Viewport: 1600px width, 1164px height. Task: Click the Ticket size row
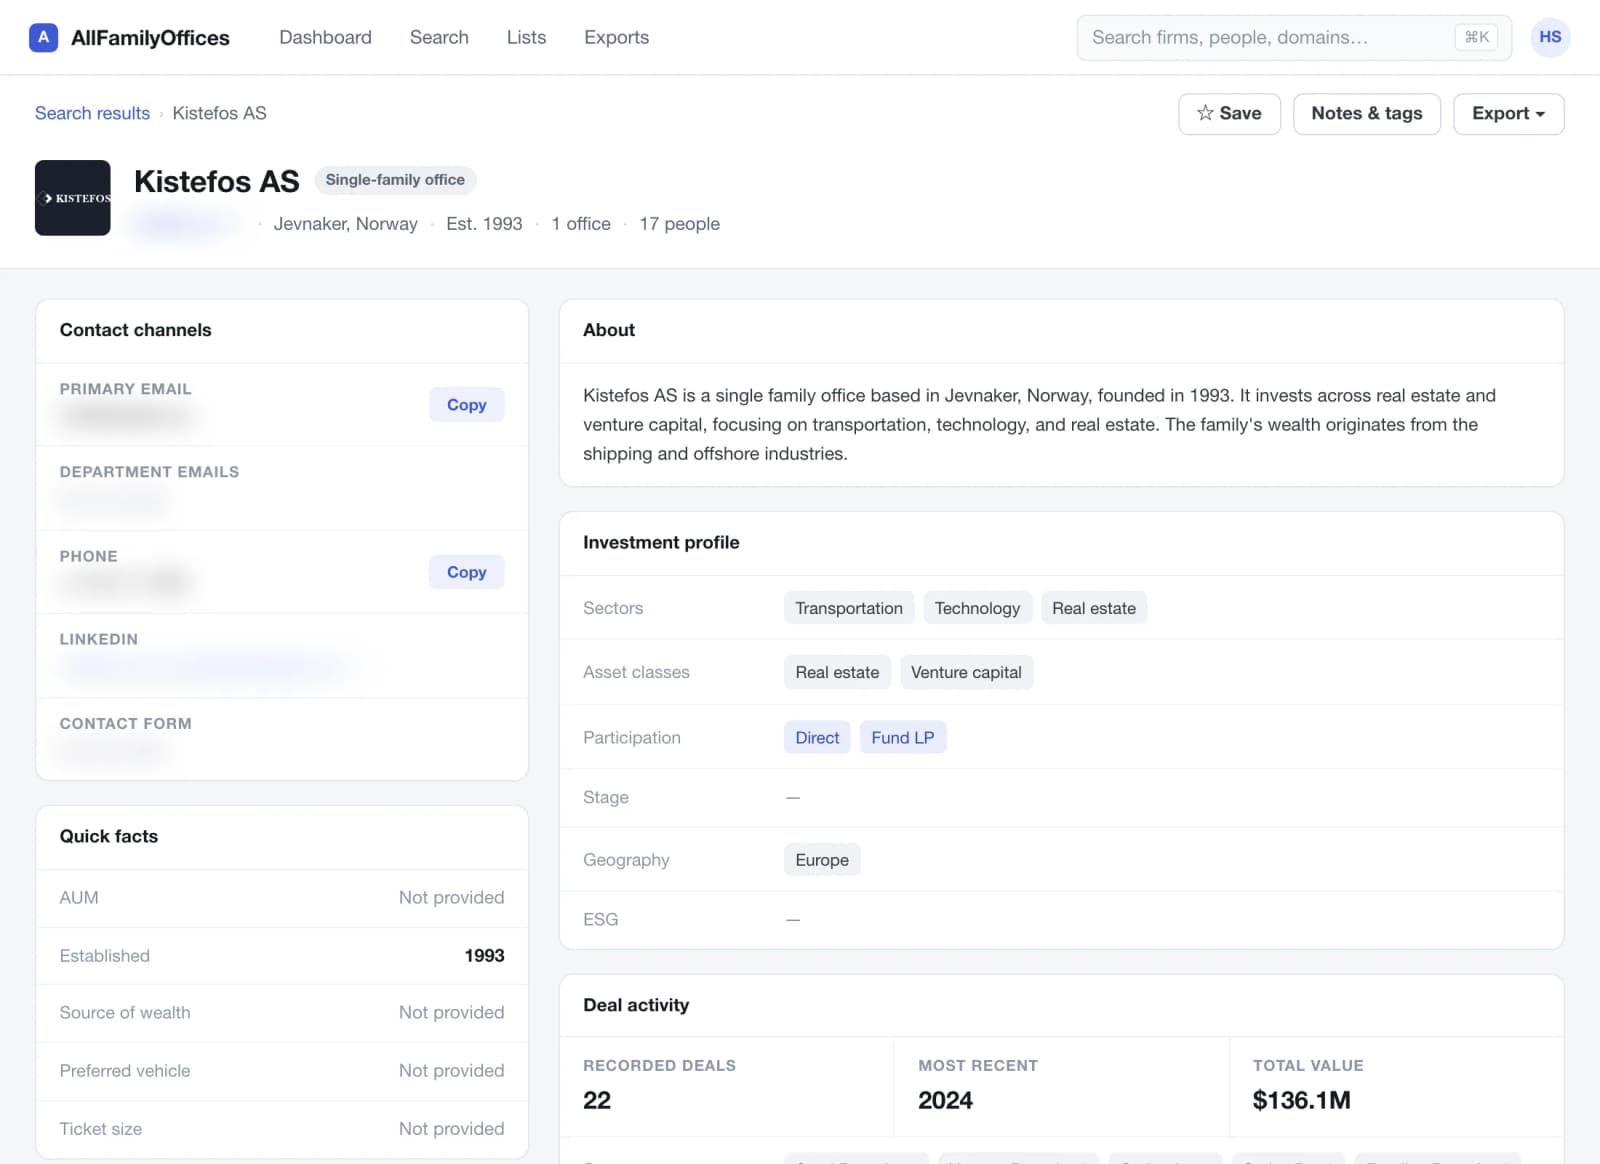tap(282, 1129)
